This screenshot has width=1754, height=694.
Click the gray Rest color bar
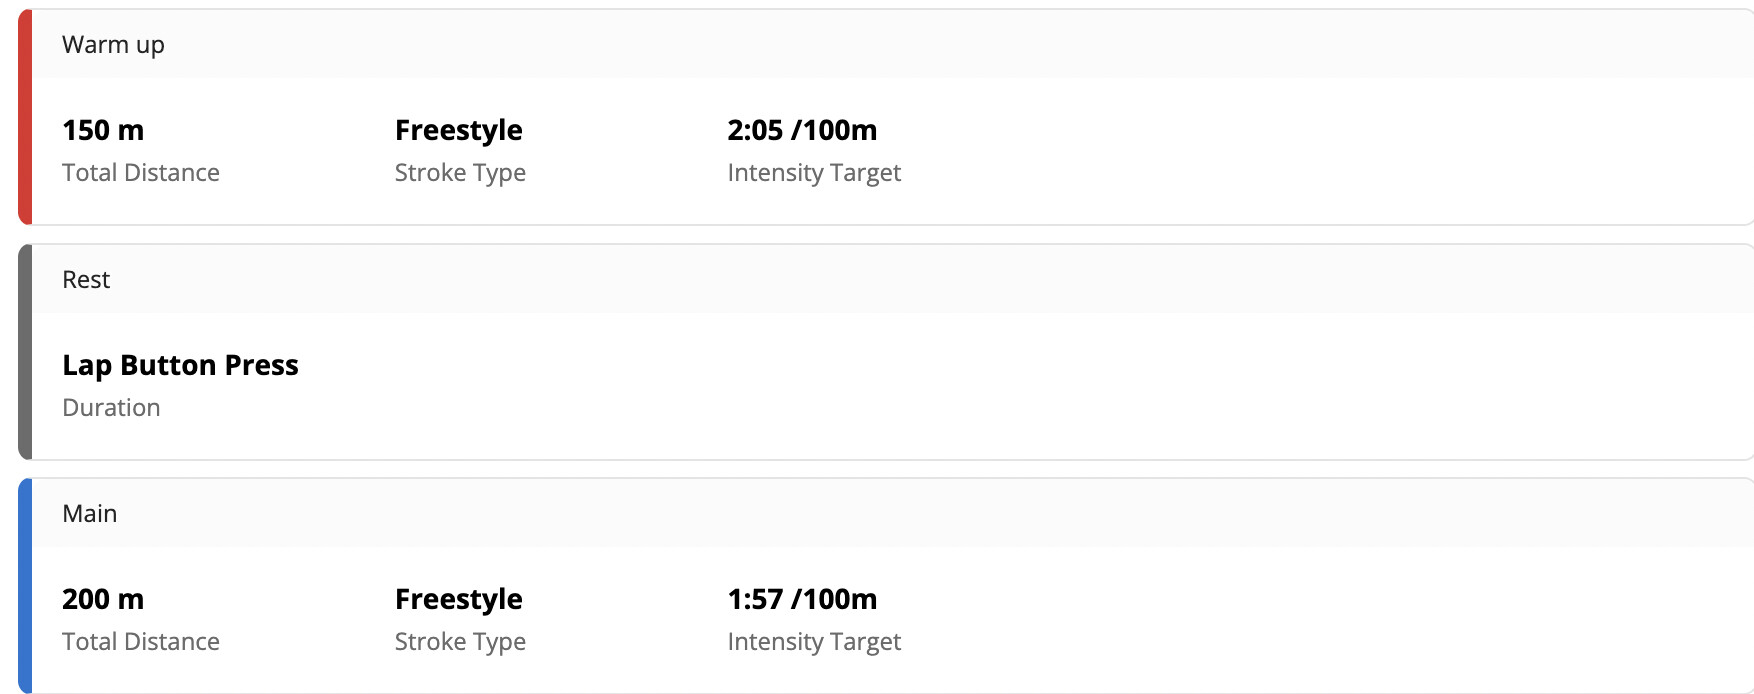[x=26, y=352]
